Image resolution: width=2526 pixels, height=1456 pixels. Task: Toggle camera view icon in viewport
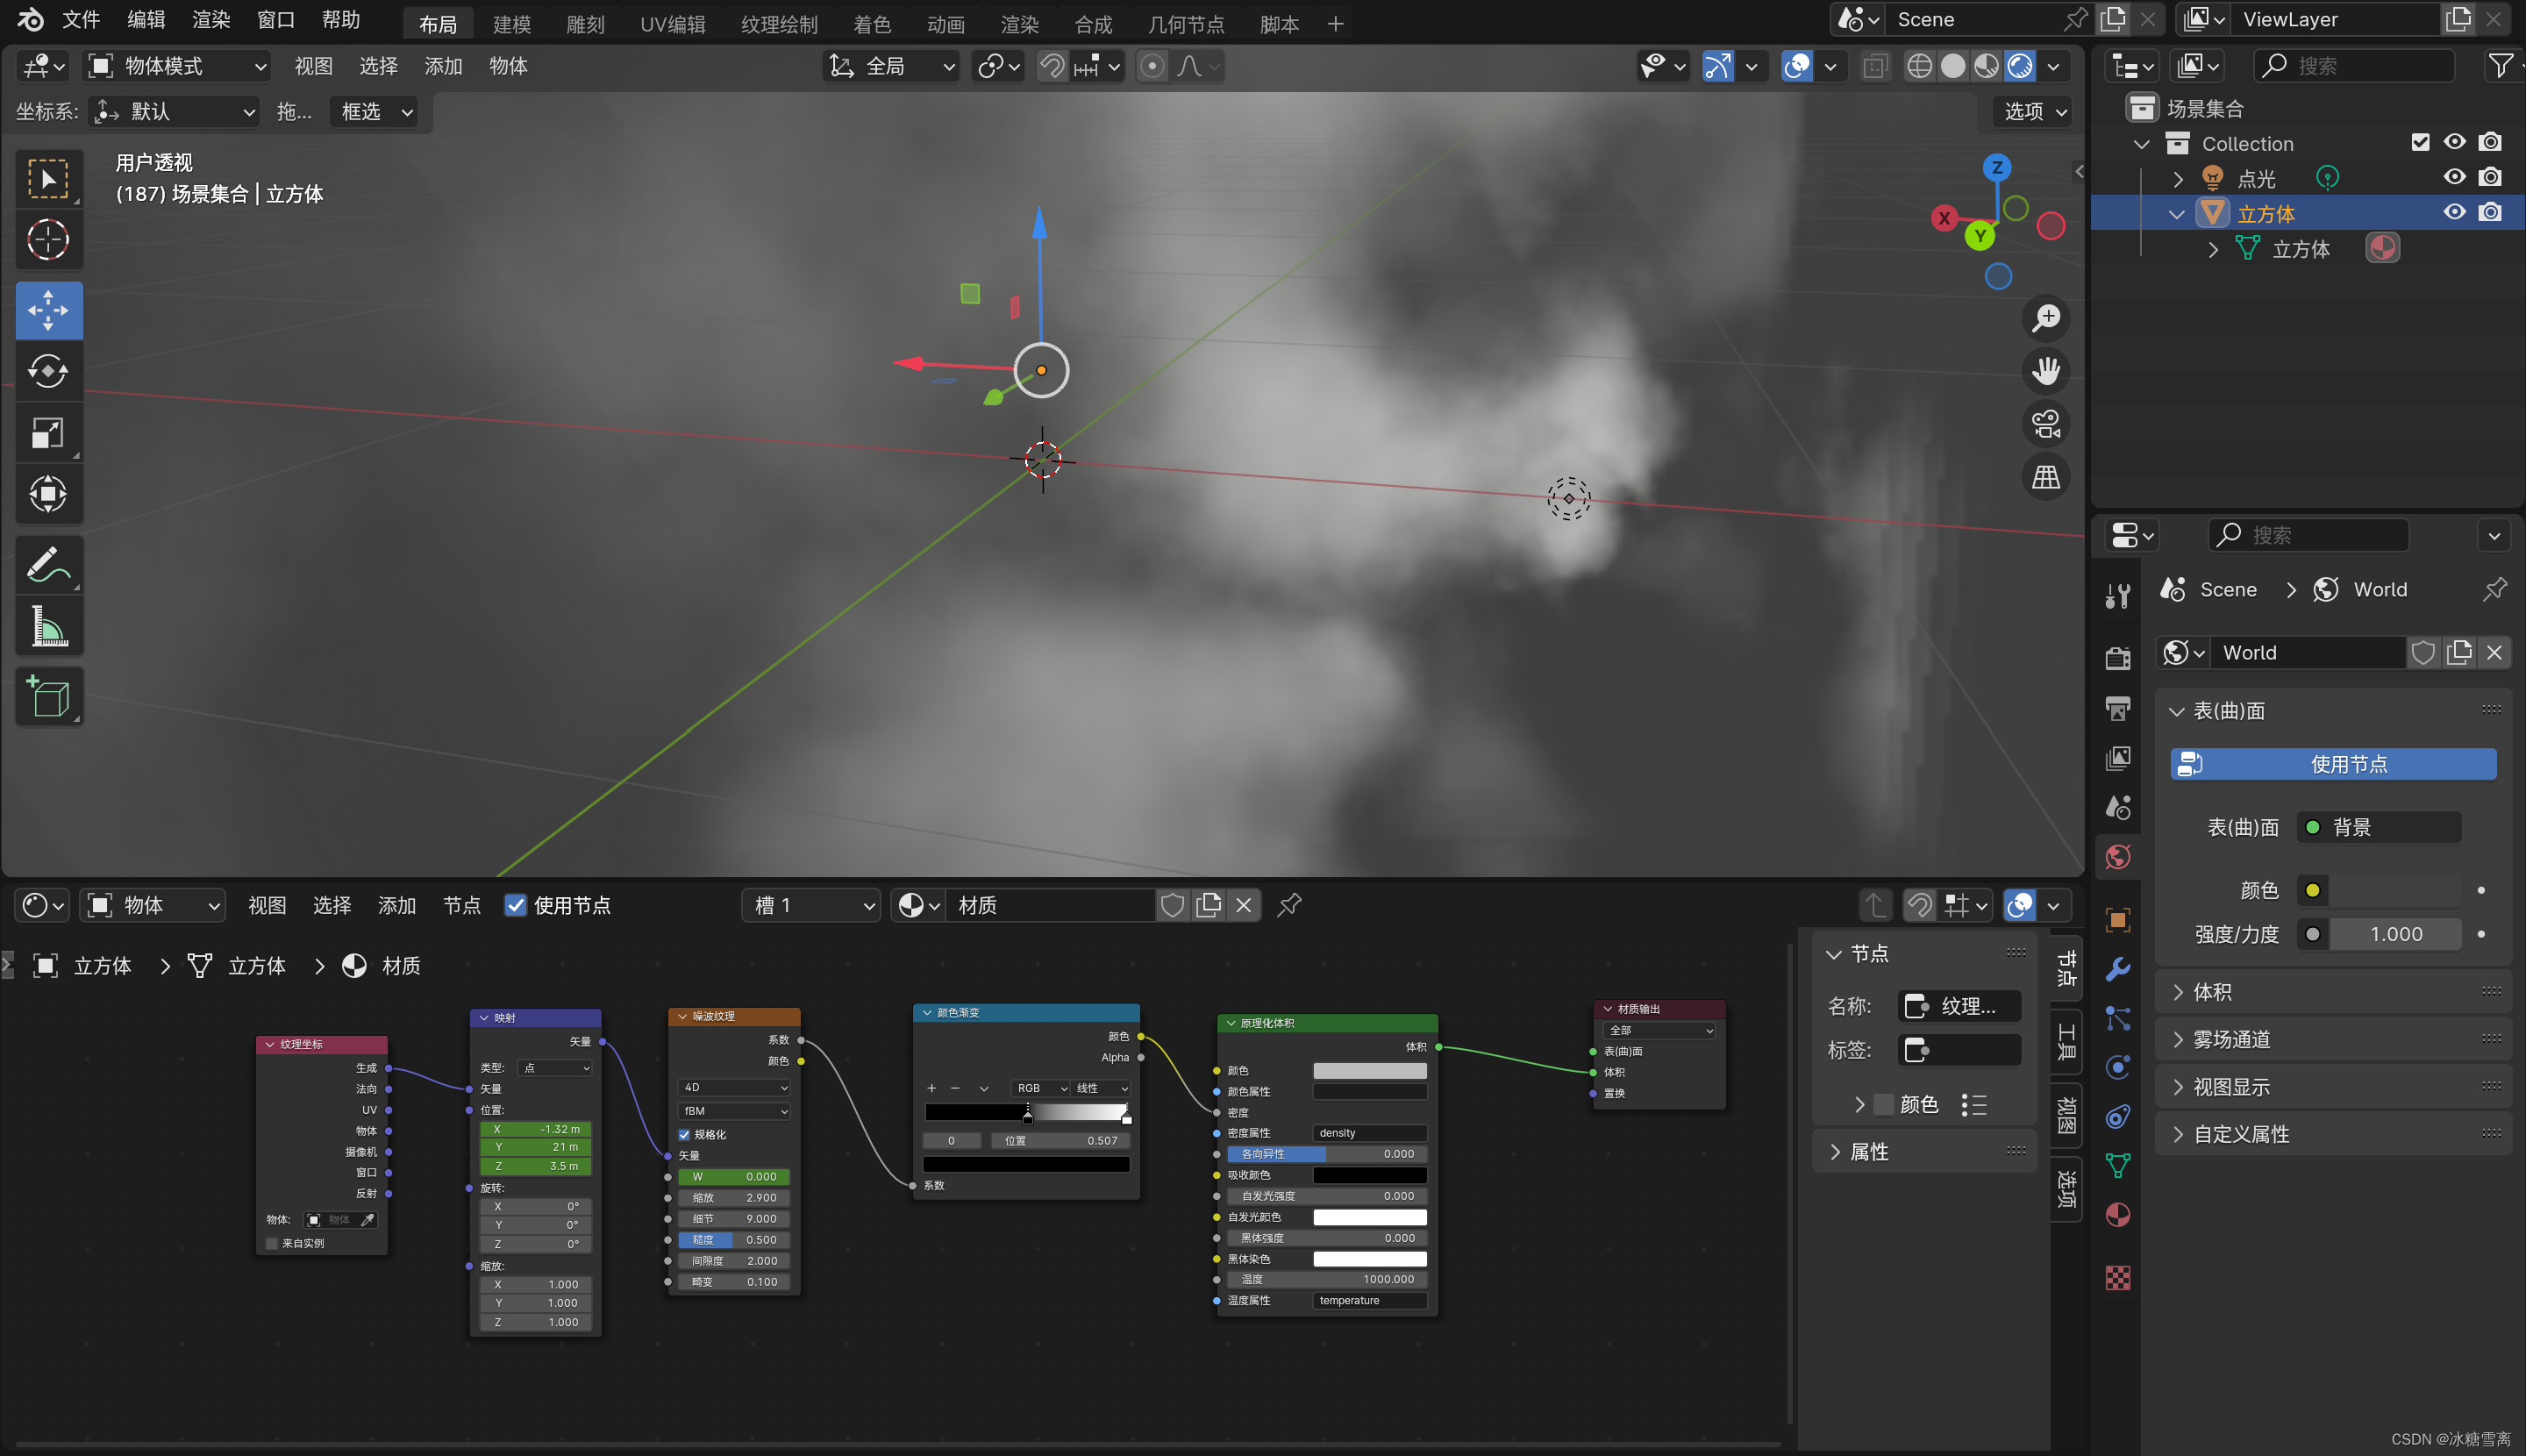click(x=2045, y=424)
